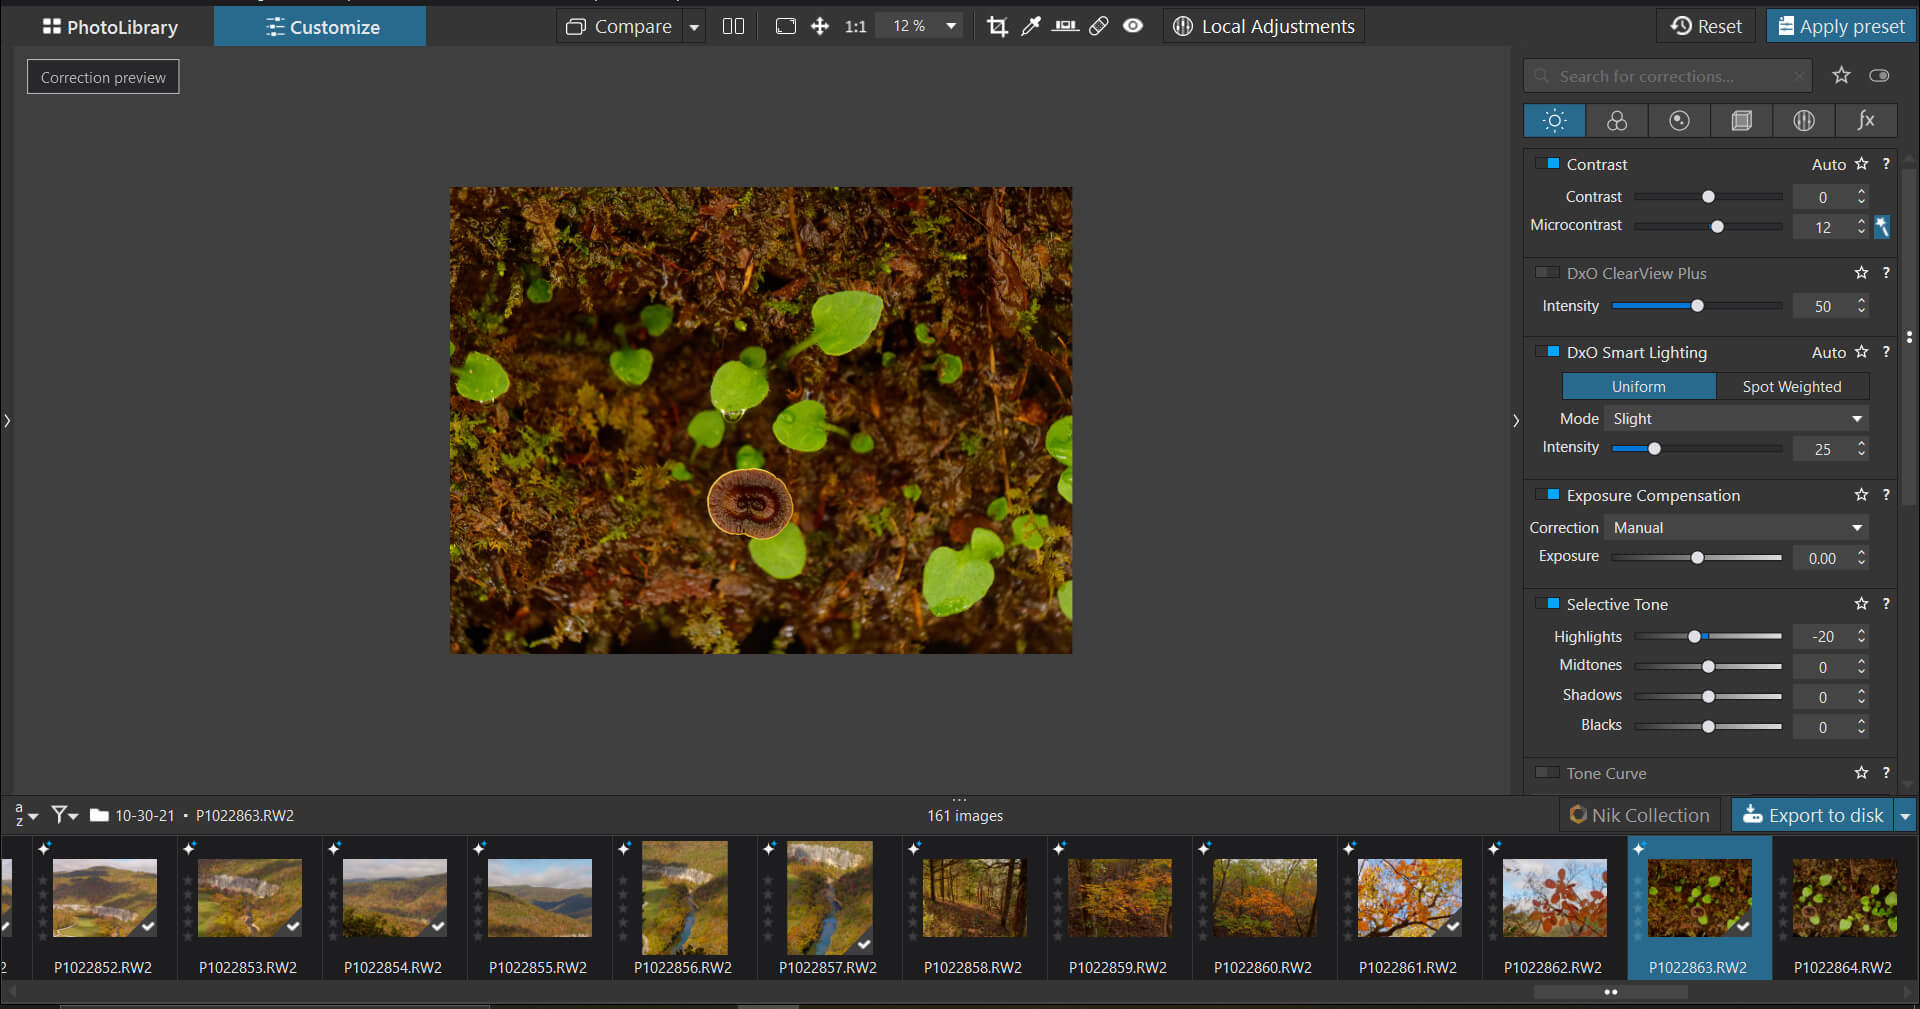Select the Crop tool
Screen dimensions: 1920x1009
[x=997, y=27]
